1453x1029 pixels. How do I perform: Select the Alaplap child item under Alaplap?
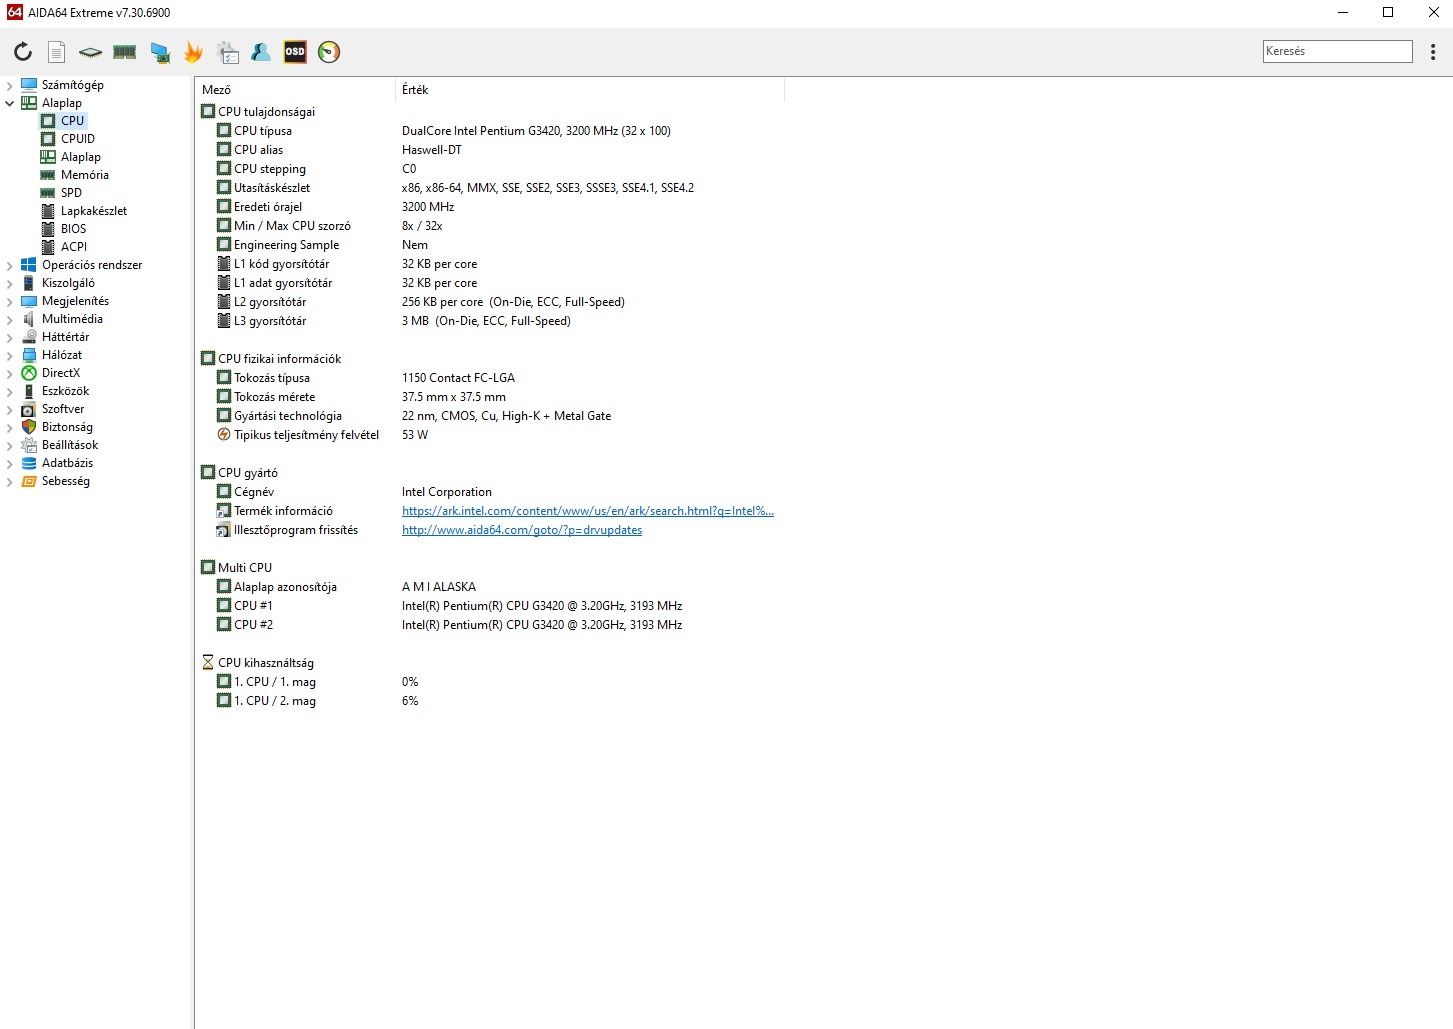pos(81,157)
